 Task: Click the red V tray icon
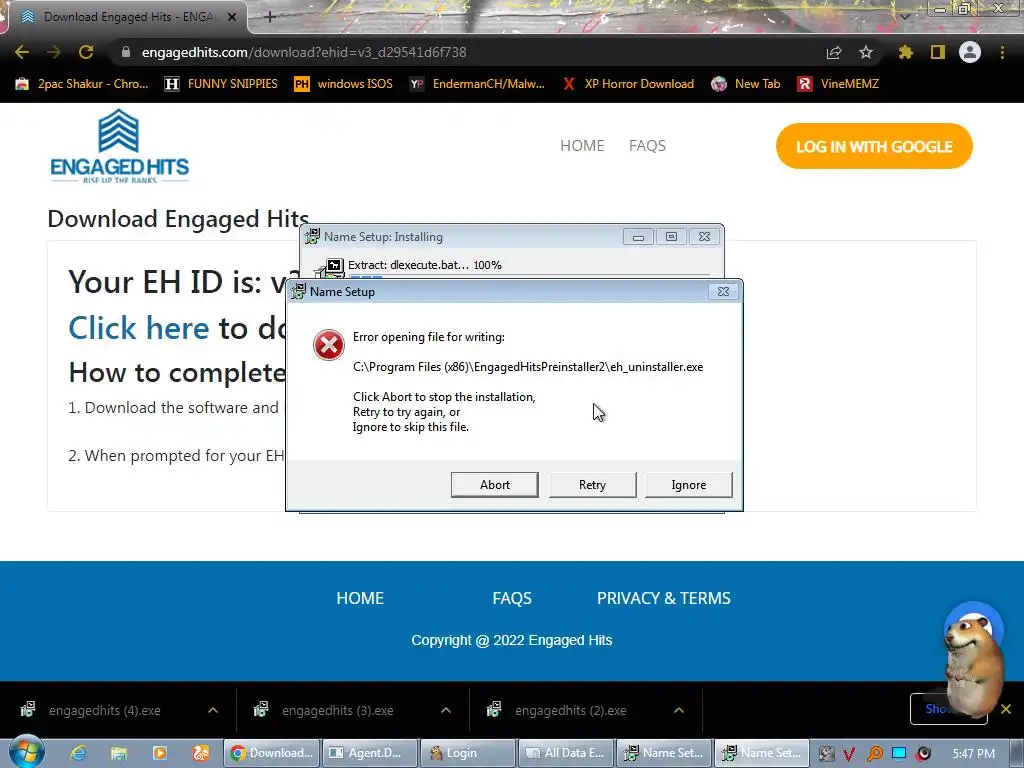[x=849, y=754]
